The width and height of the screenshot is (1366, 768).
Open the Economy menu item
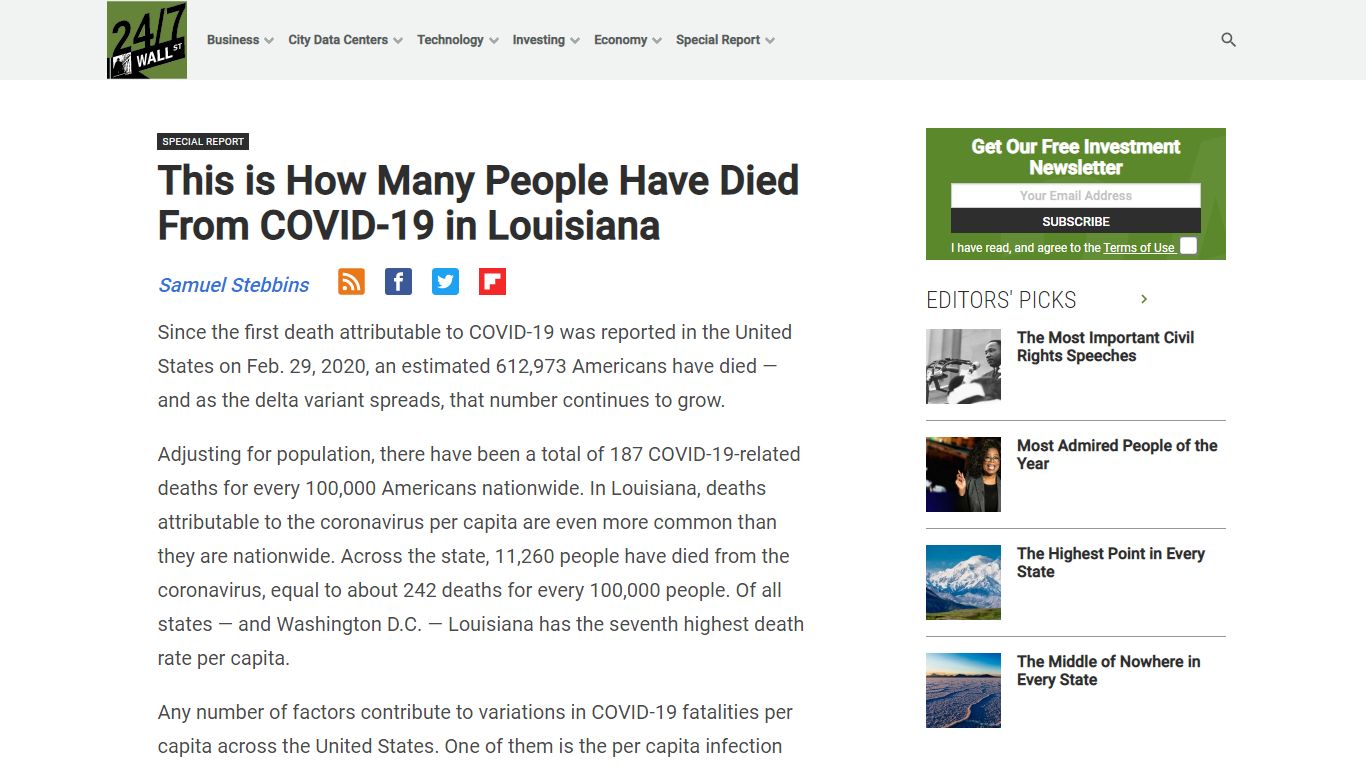point(621,40)
